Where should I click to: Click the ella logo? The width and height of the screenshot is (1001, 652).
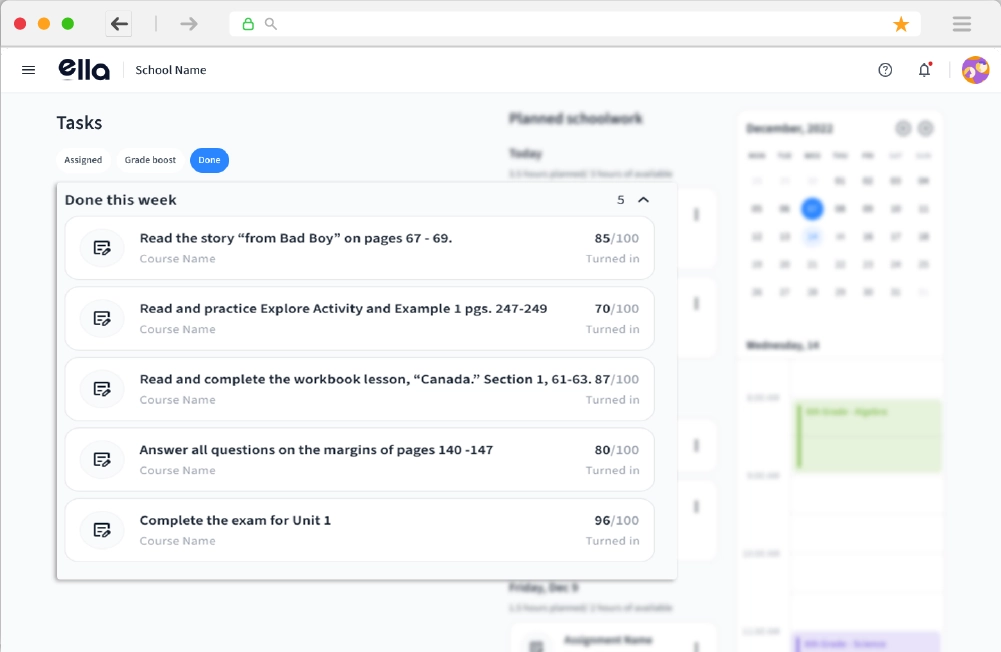click(x=84, y=69)
